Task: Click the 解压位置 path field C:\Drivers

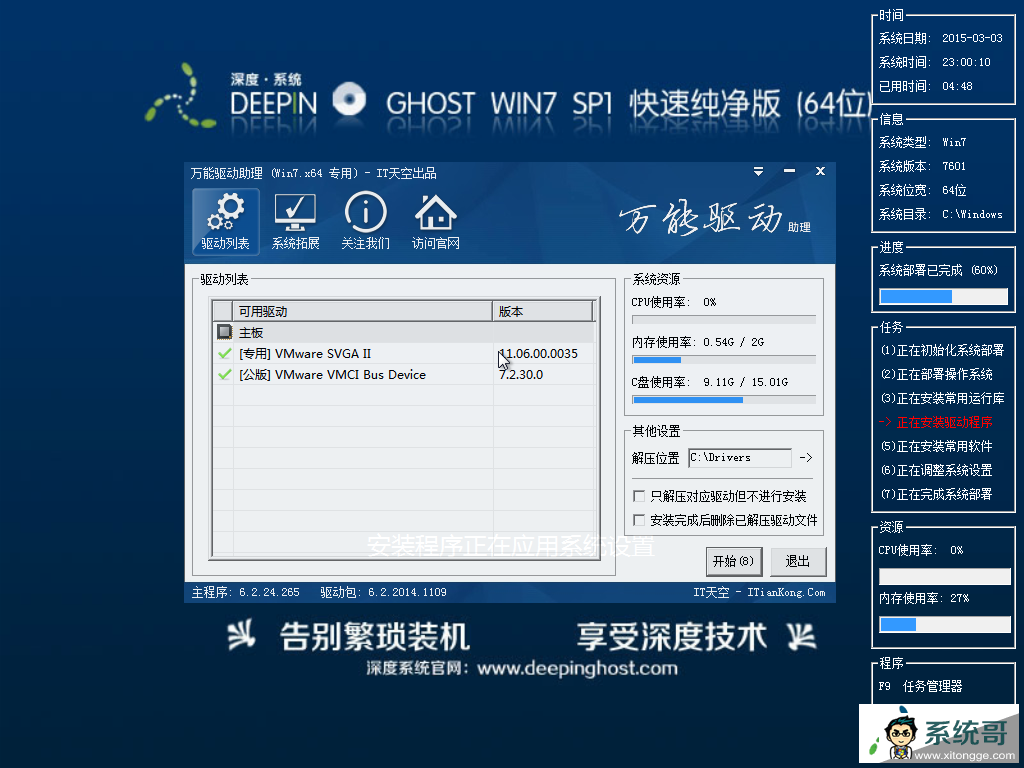Action: tap(740, 458)
